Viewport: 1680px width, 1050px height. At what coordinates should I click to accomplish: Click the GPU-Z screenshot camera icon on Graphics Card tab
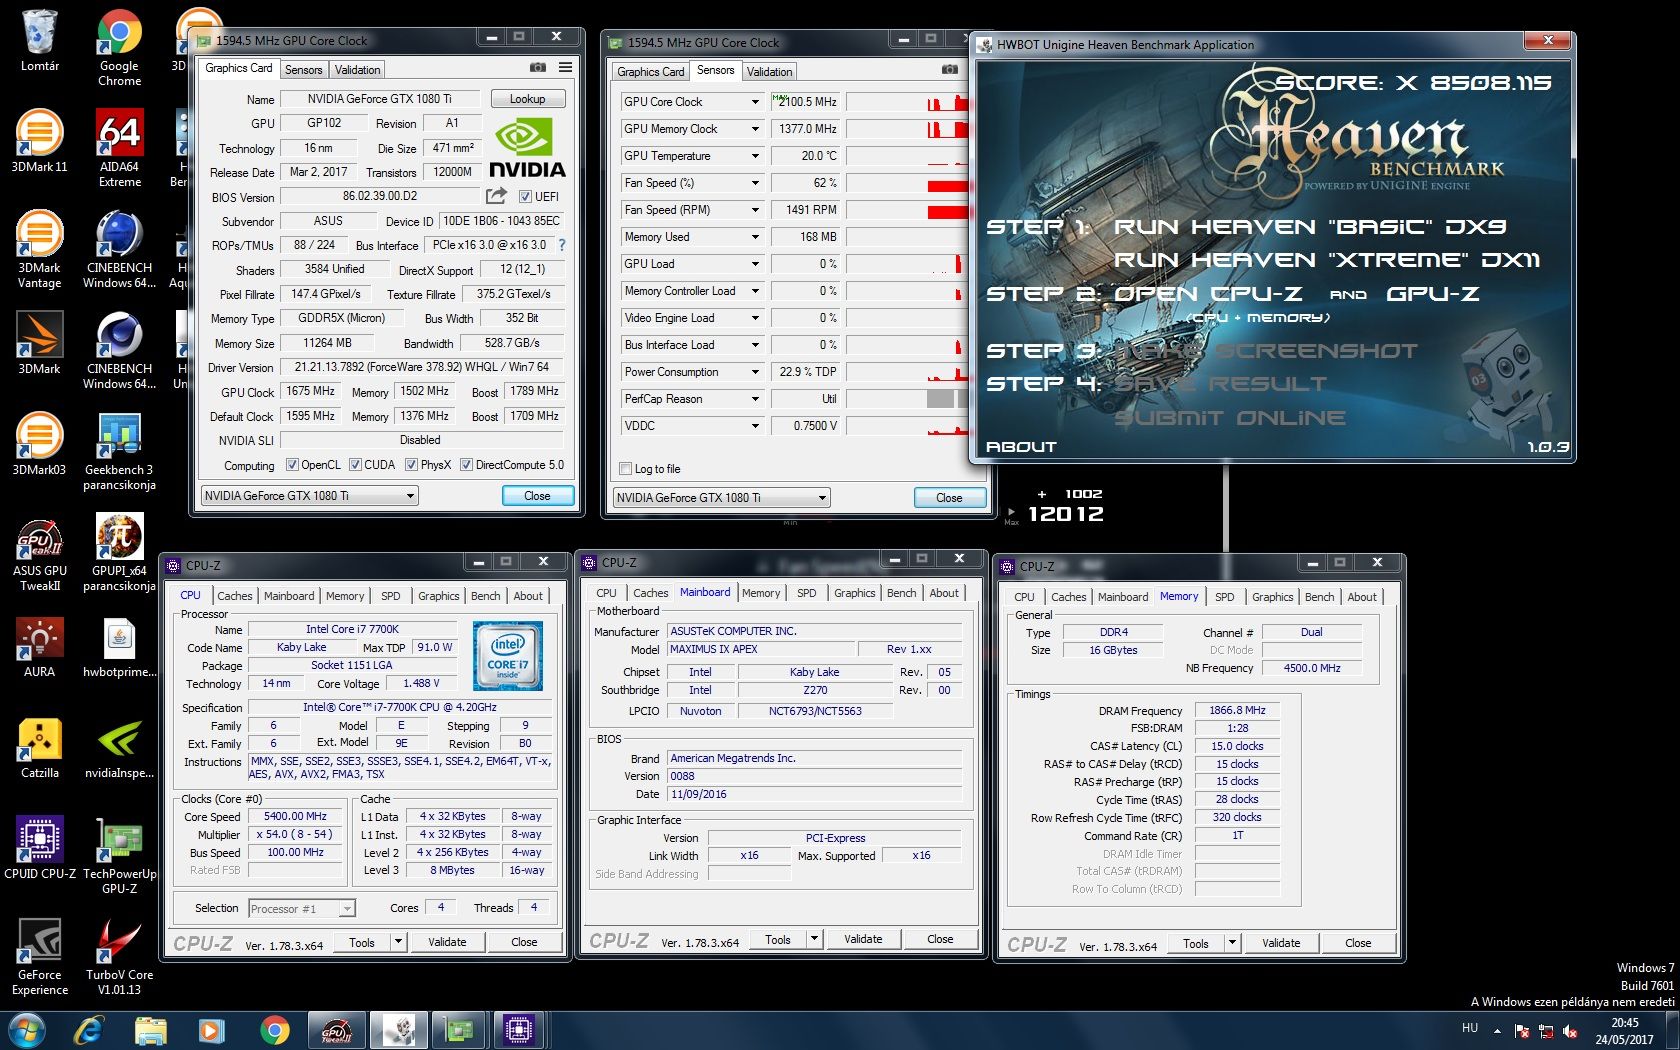(x=537, y=67)
